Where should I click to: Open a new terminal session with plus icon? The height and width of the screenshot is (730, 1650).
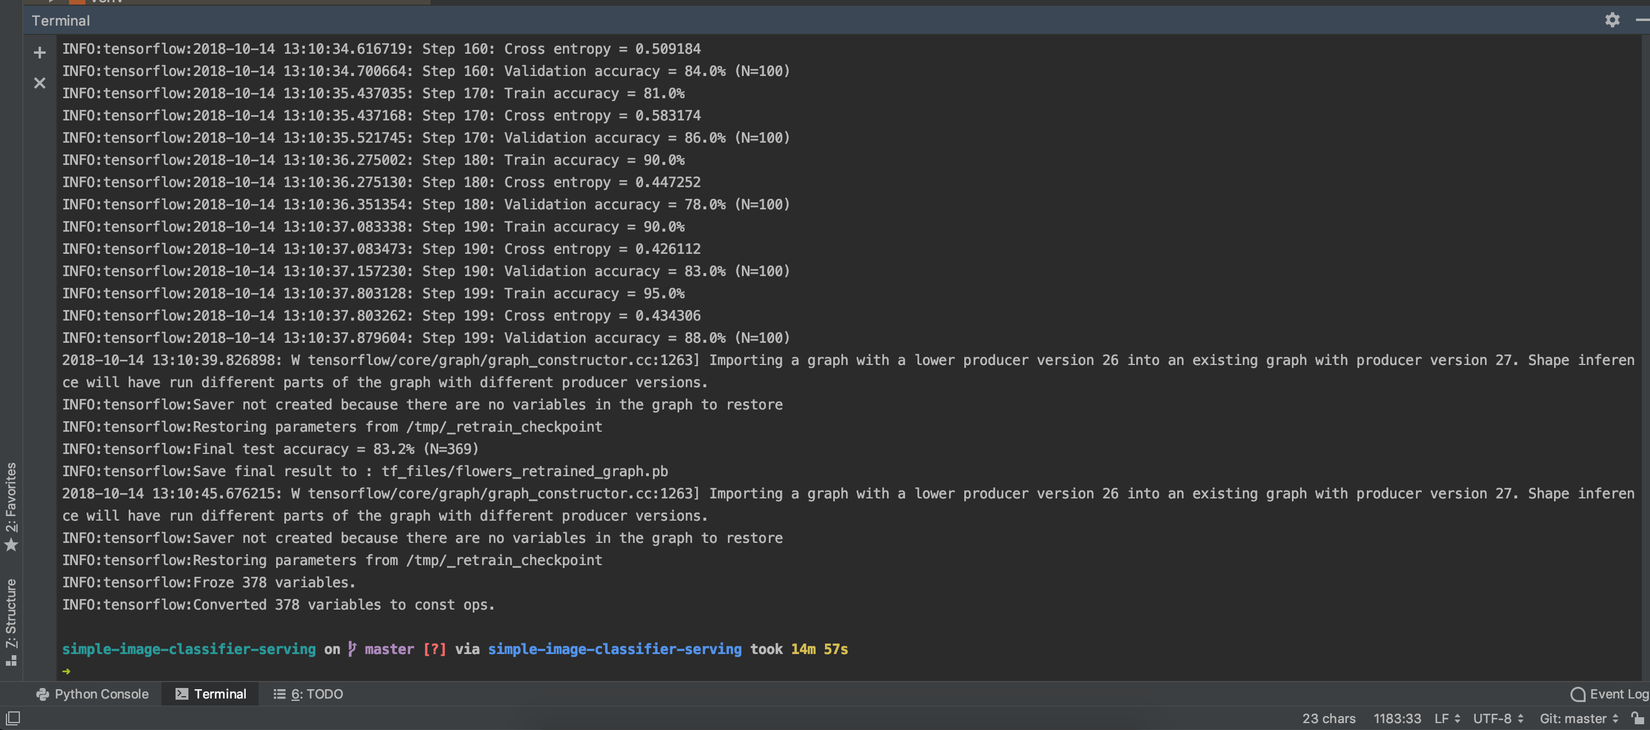click(40, 52)
